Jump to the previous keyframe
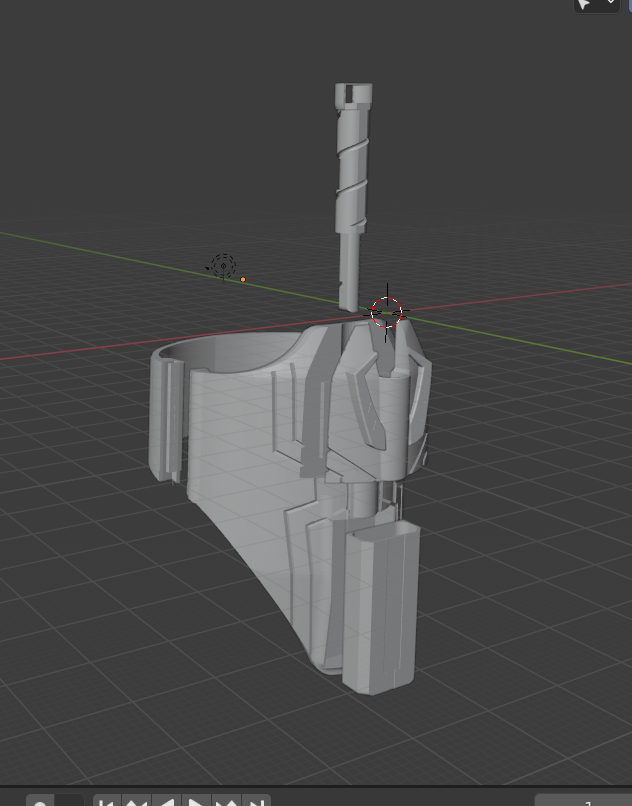632x806 pixels. pyautogui.click(x=137, y=802)
